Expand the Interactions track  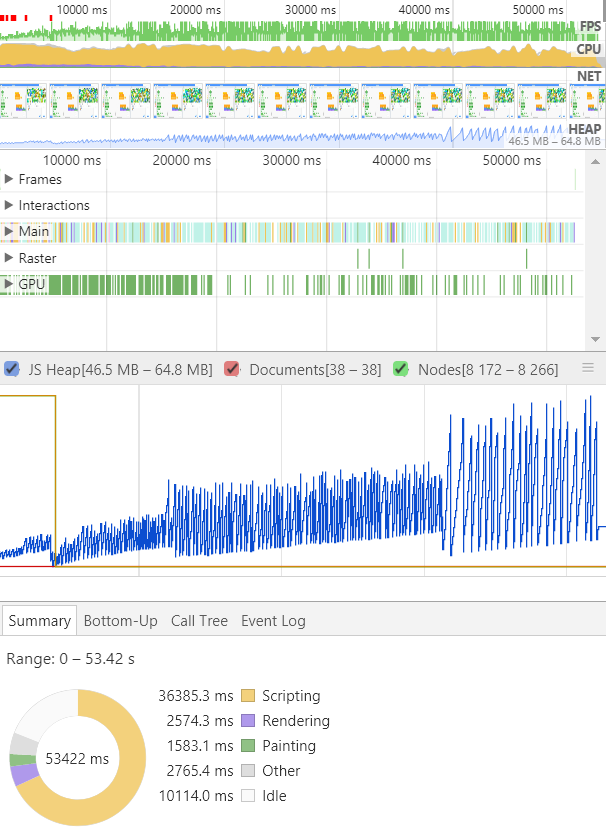pyautogui.click(x=8, y=205)
